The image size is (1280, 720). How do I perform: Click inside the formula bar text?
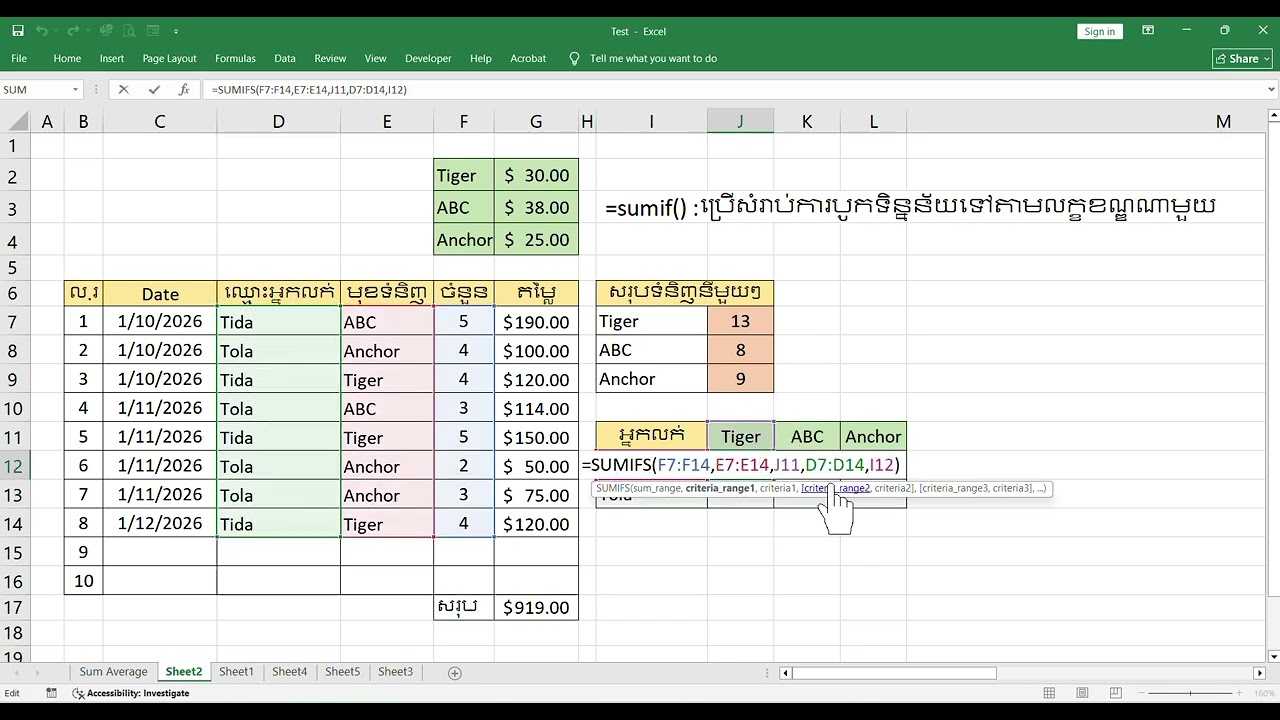[309, 89]
